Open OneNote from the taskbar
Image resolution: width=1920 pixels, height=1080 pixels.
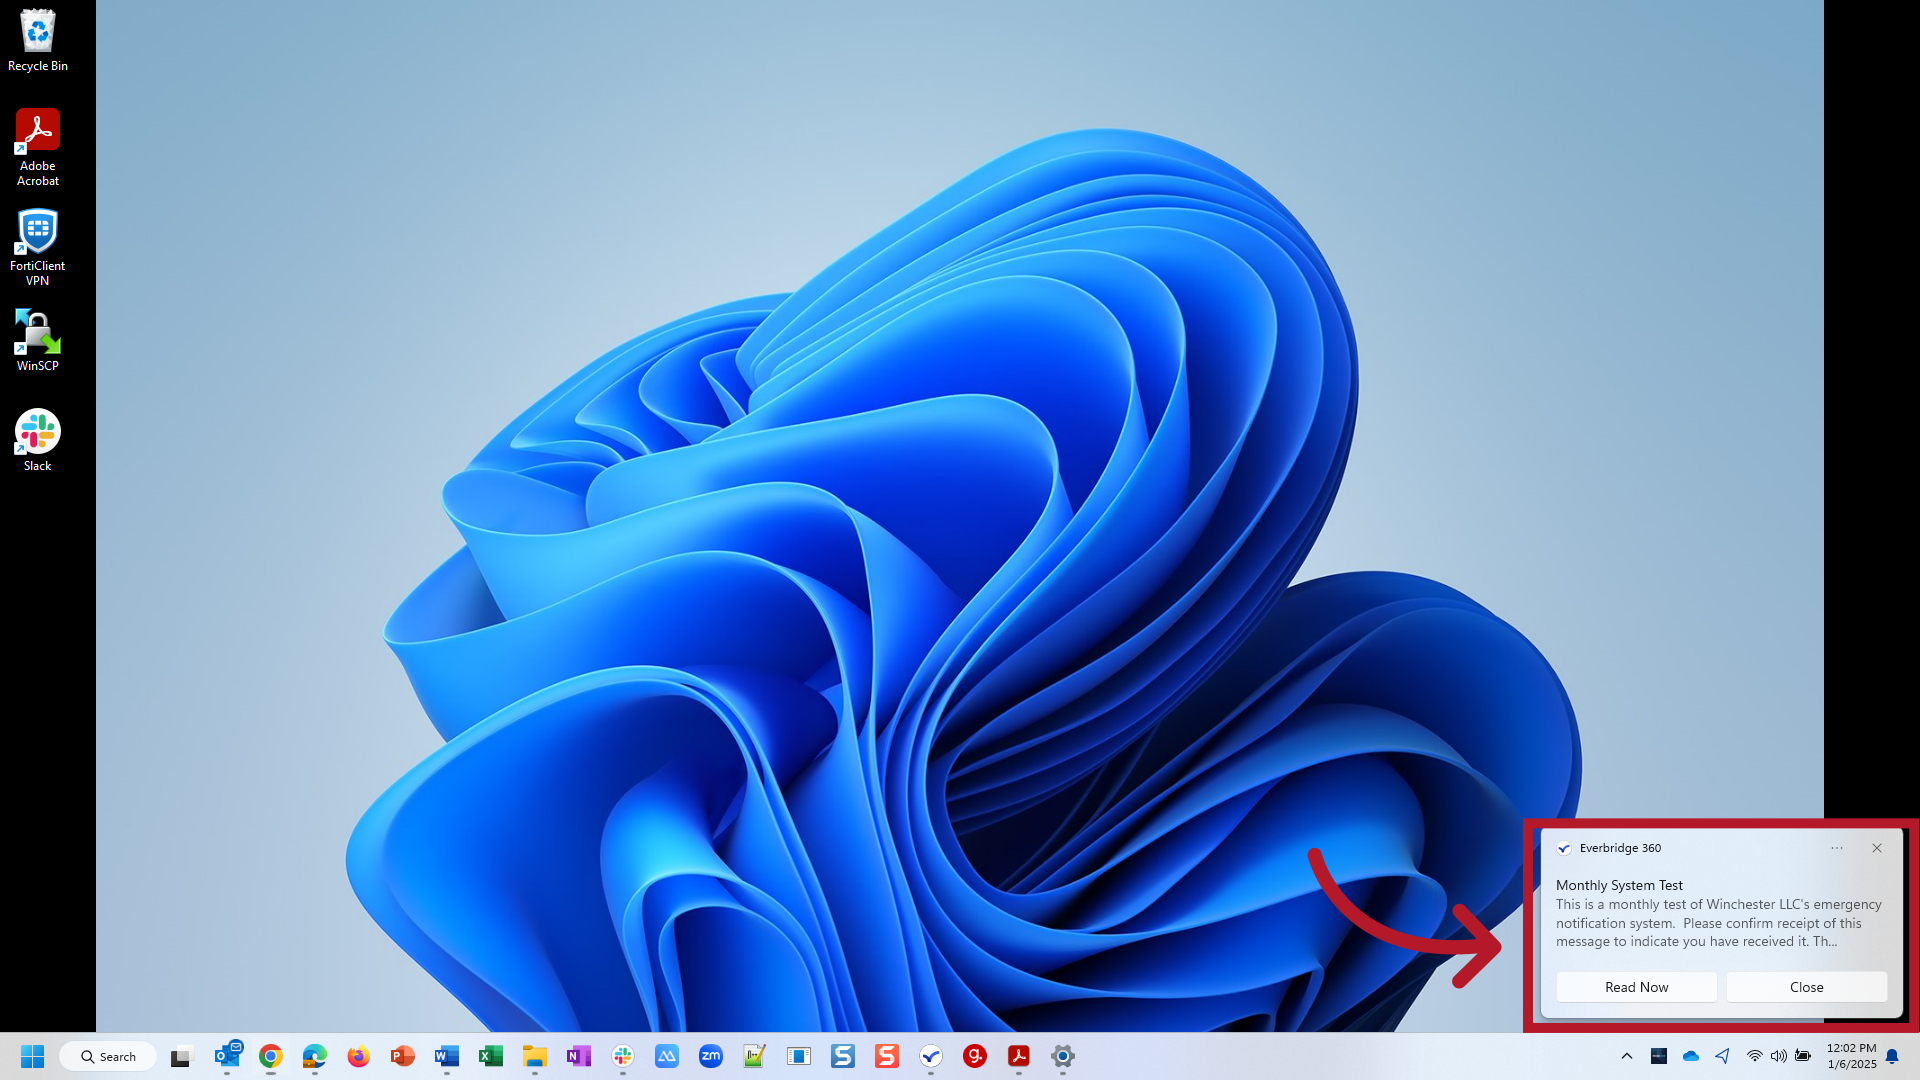578,1056
